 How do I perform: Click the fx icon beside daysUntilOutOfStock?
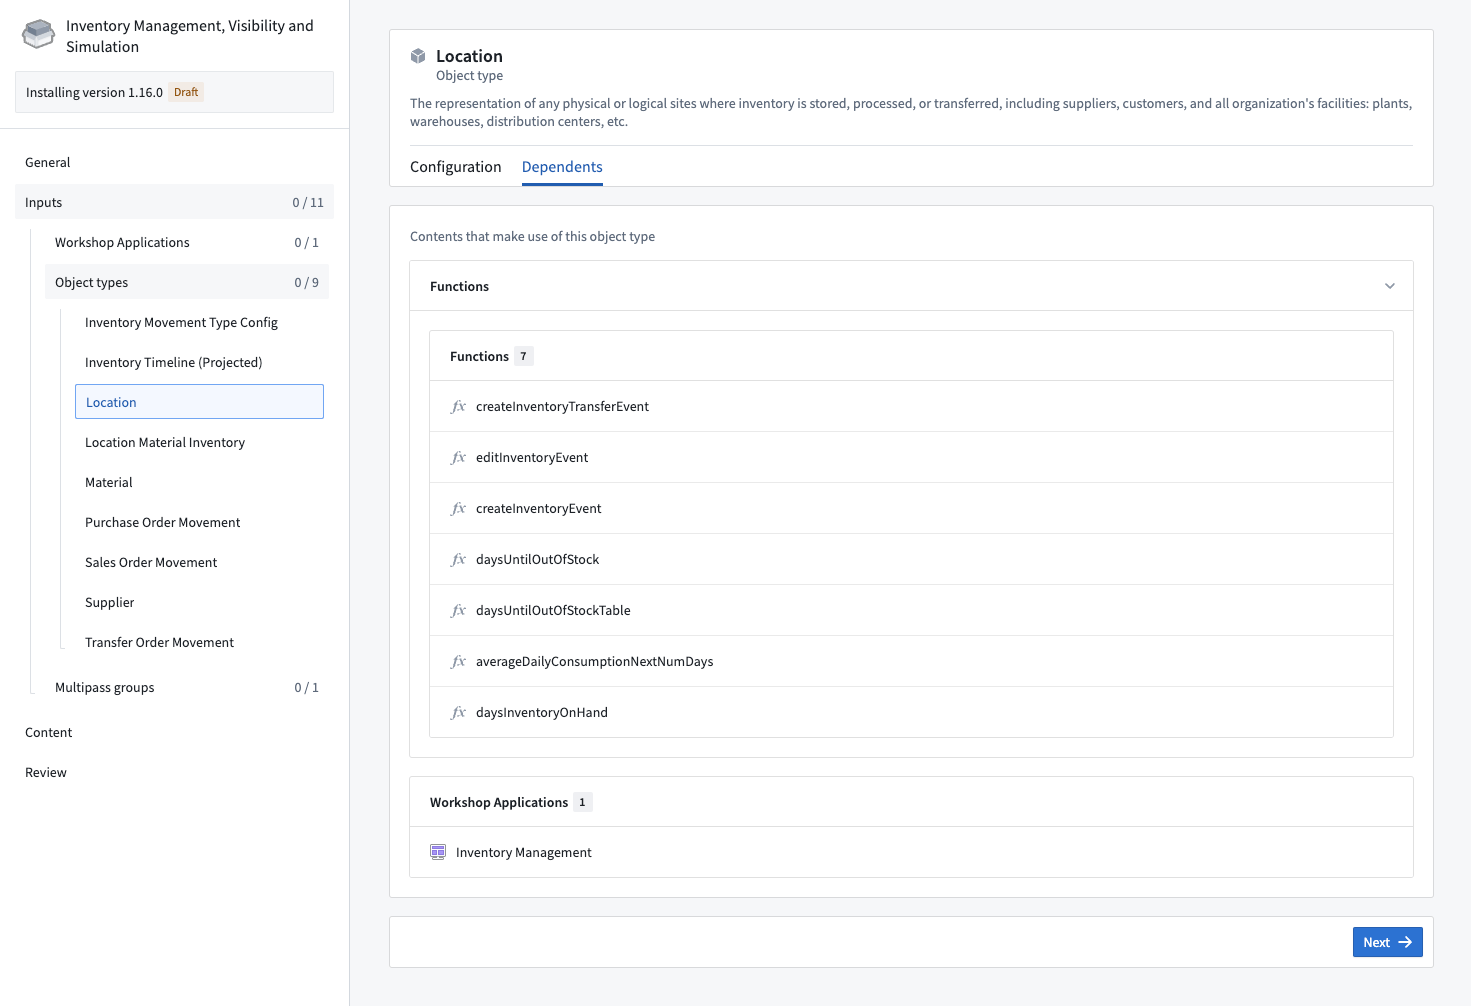coord(458,559)
